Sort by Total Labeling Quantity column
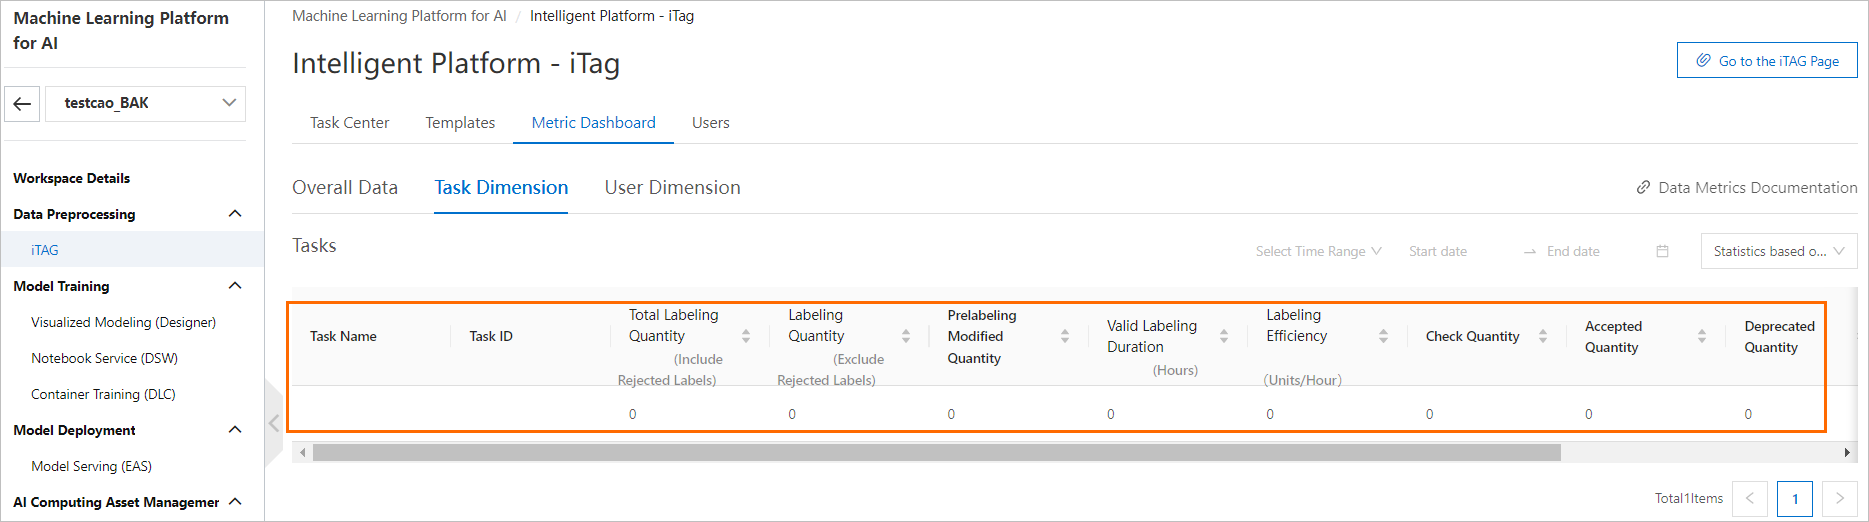The image size is (1869, 522). click(x=746, y=336)
